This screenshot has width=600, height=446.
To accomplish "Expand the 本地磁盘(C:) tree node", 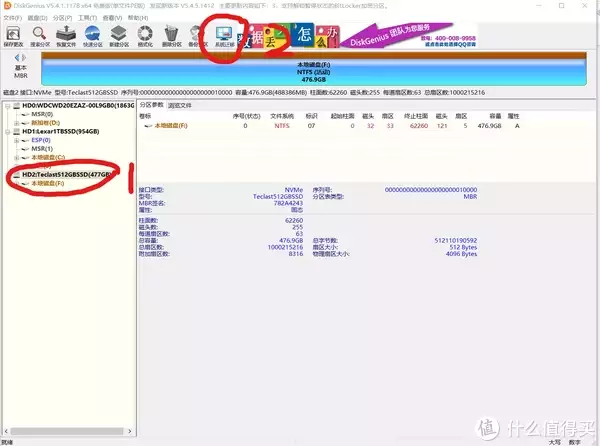I will (16, 158).
